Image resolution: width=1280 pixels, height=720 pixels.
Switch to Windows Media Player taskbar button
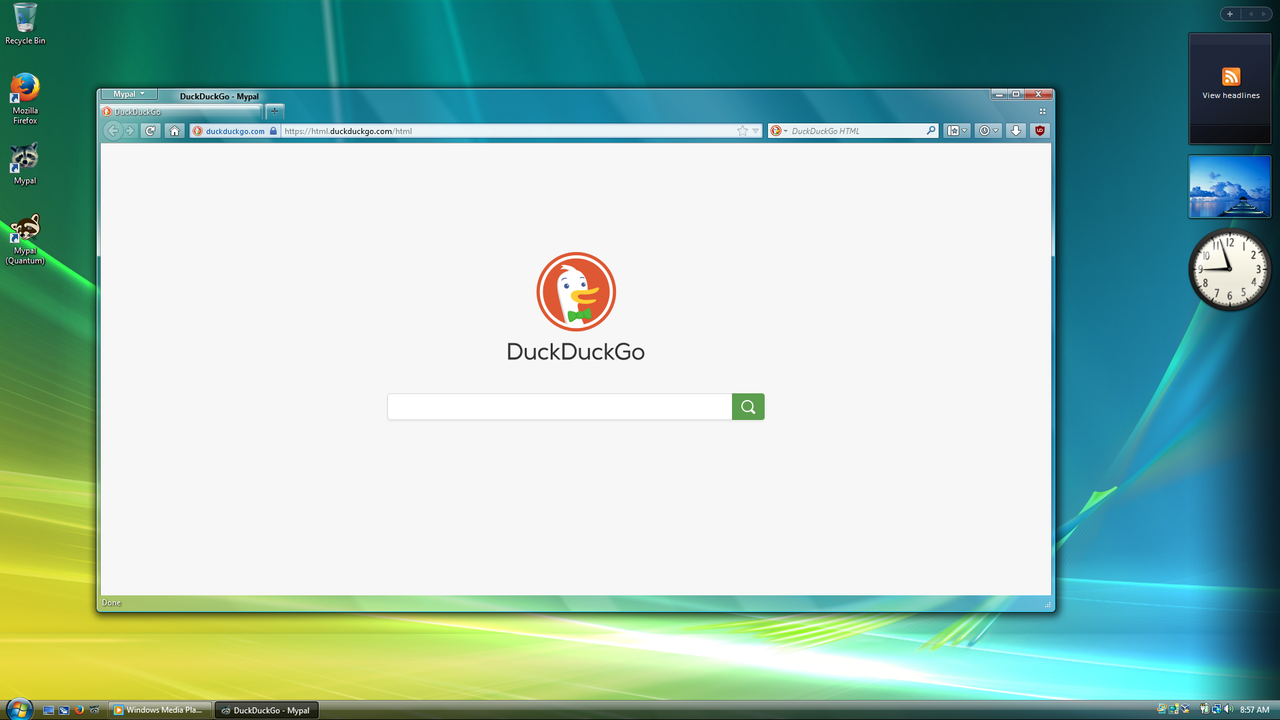click(x=159, y=710)
